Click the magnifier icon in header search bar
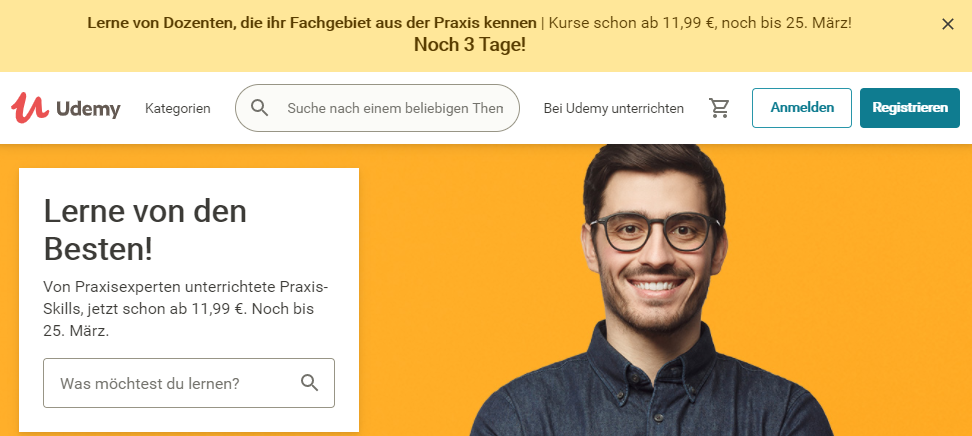The image size is (972, 436). coord(260,108)
